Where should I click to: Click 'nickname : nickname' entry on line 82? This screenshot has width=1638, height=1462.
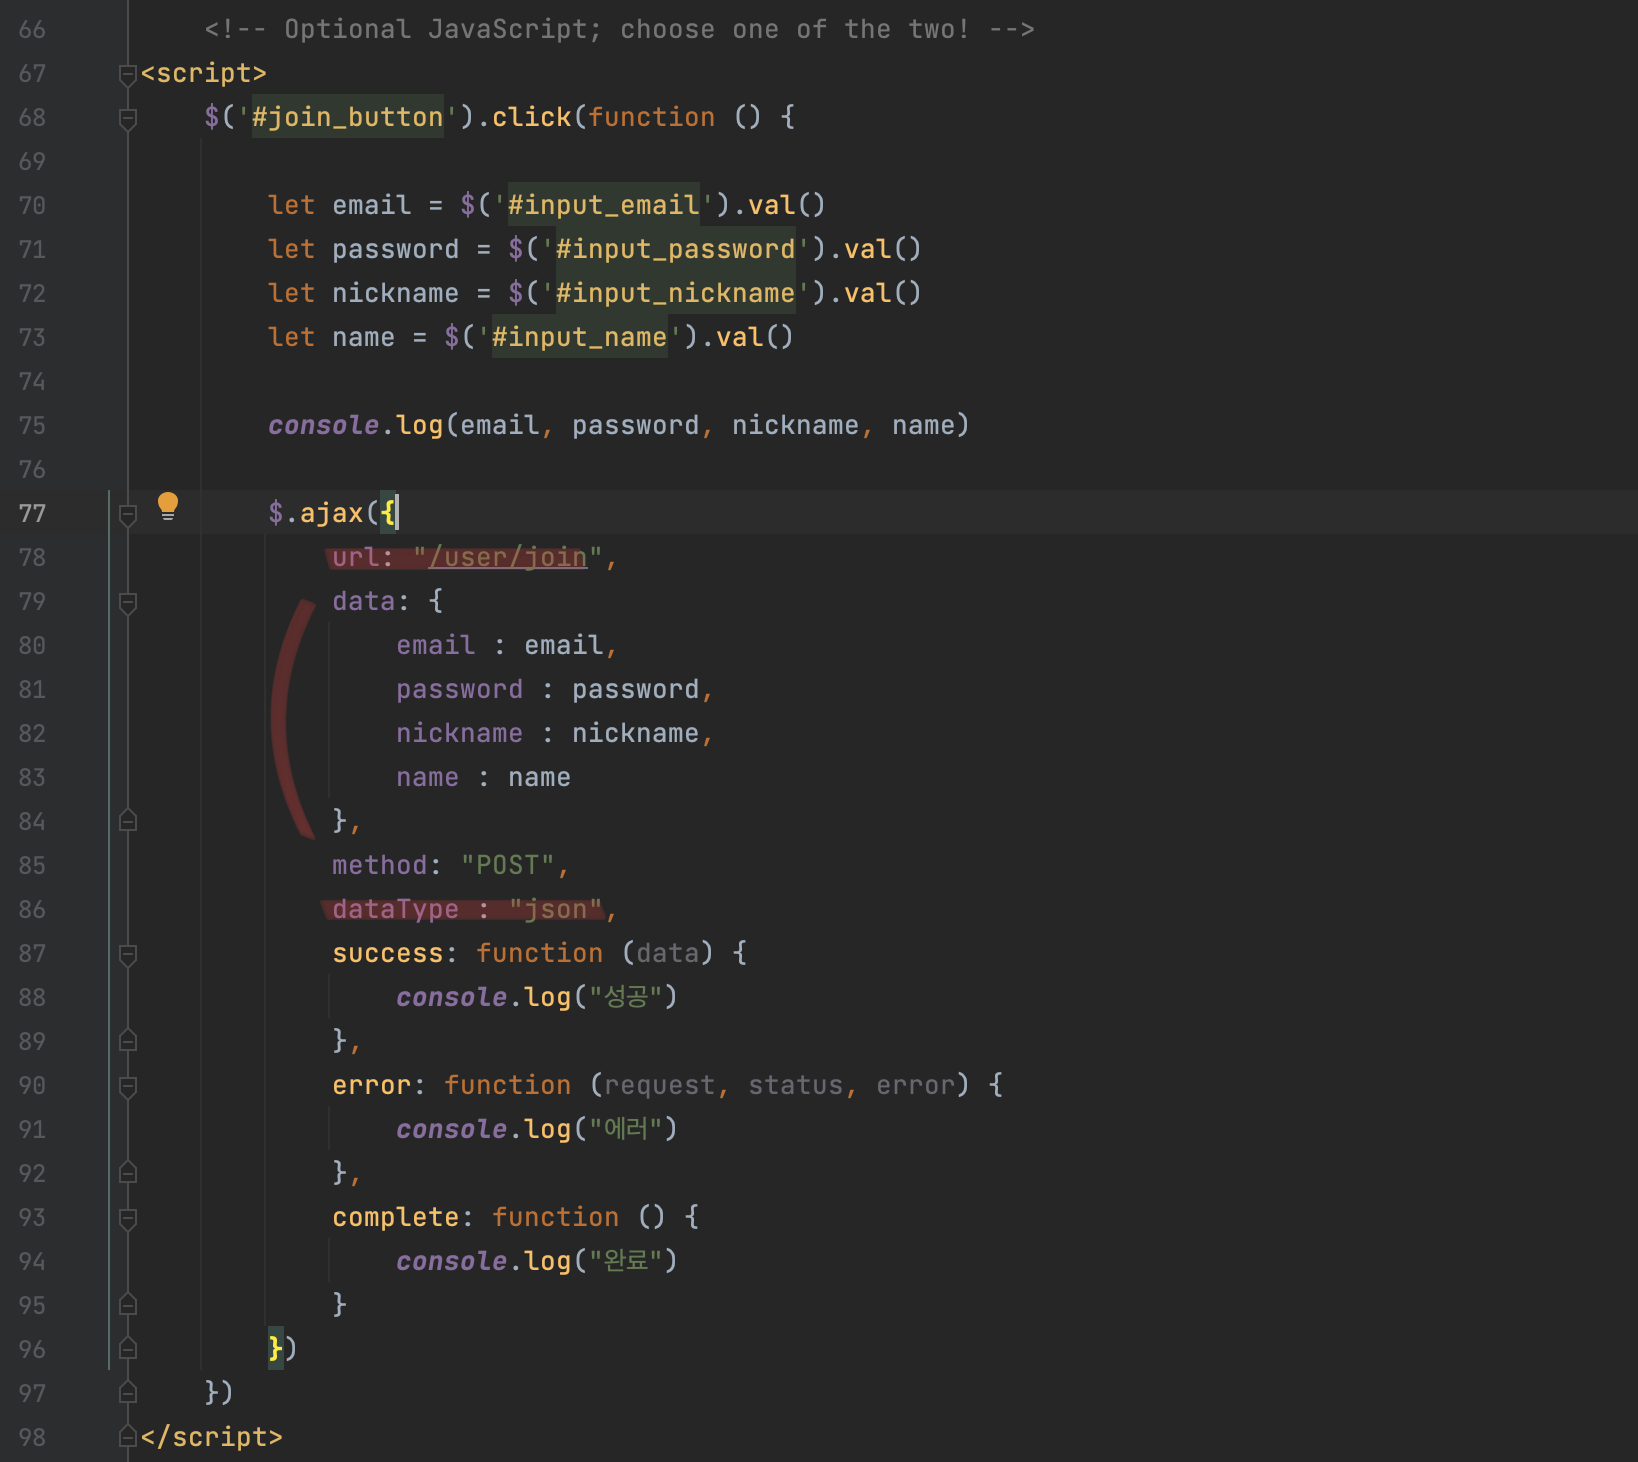(x=547, y=733)
